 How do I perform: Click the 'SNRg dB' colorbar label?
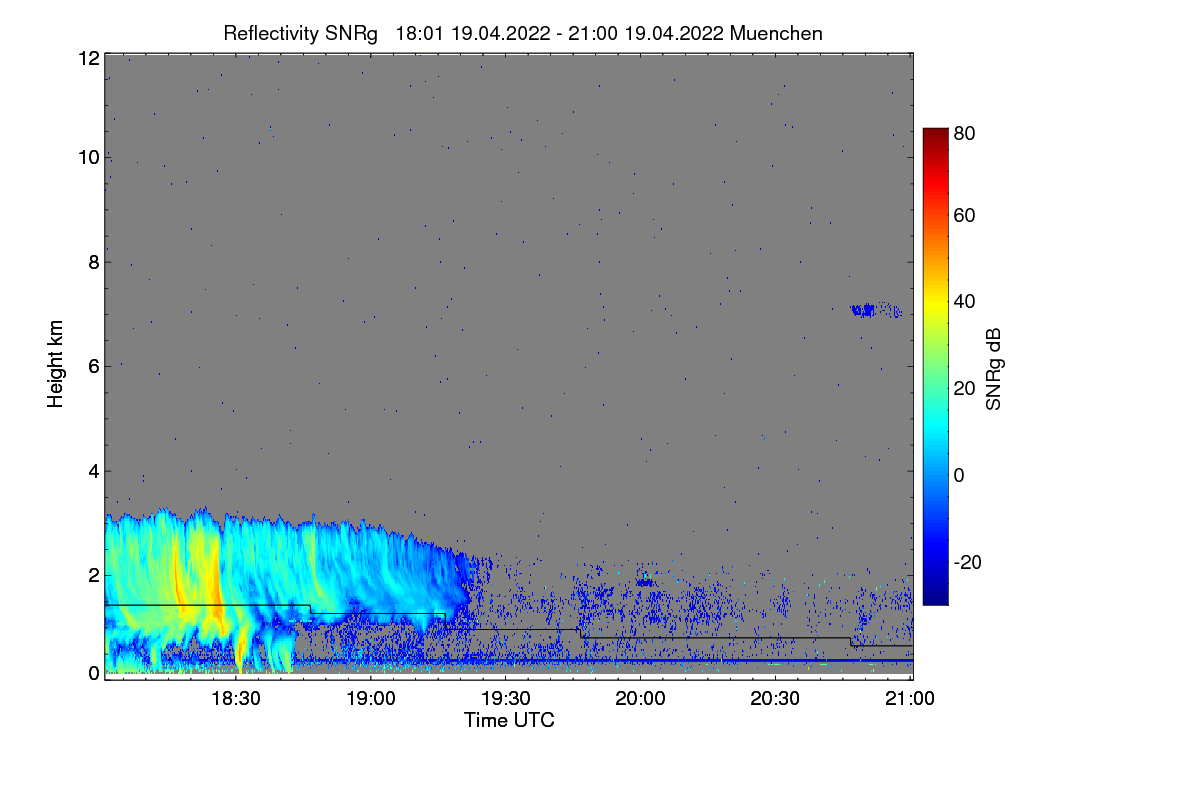(x=993, y=367)
